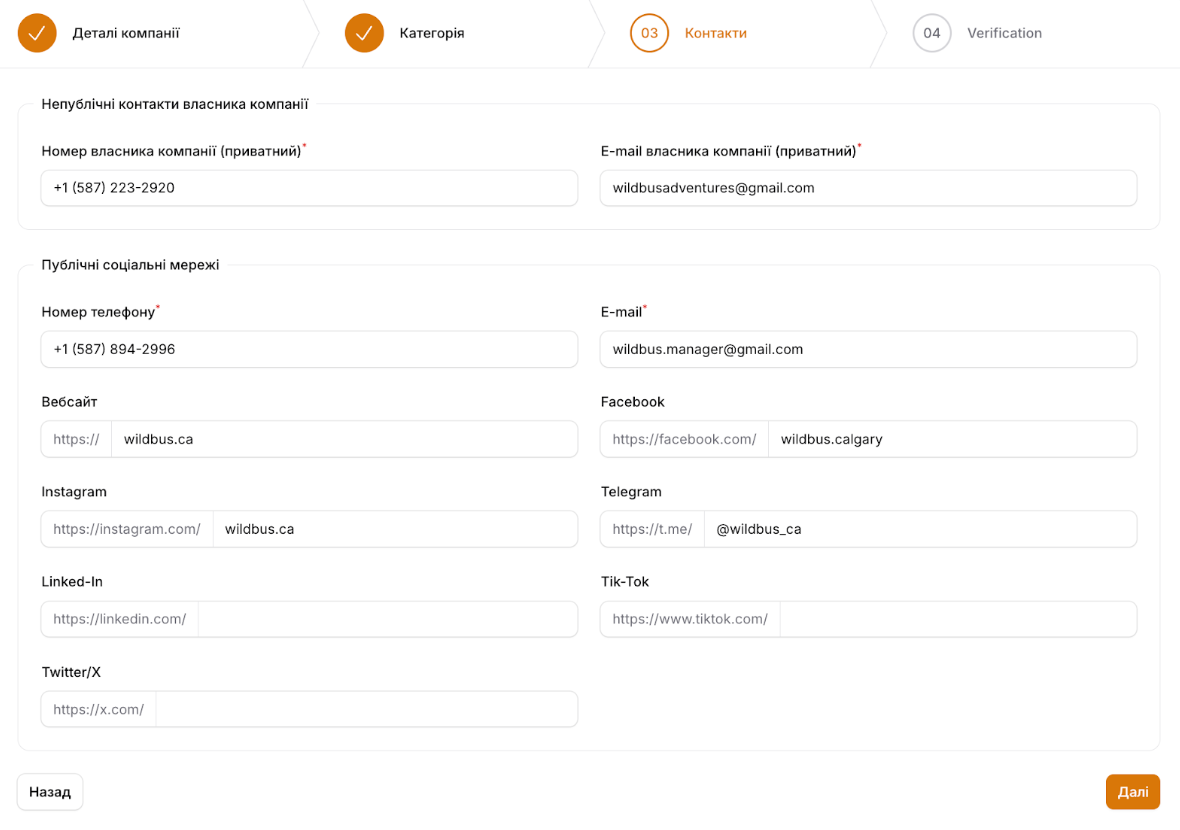
Task: Click into the Instagram username field
Action: point(395,529)
